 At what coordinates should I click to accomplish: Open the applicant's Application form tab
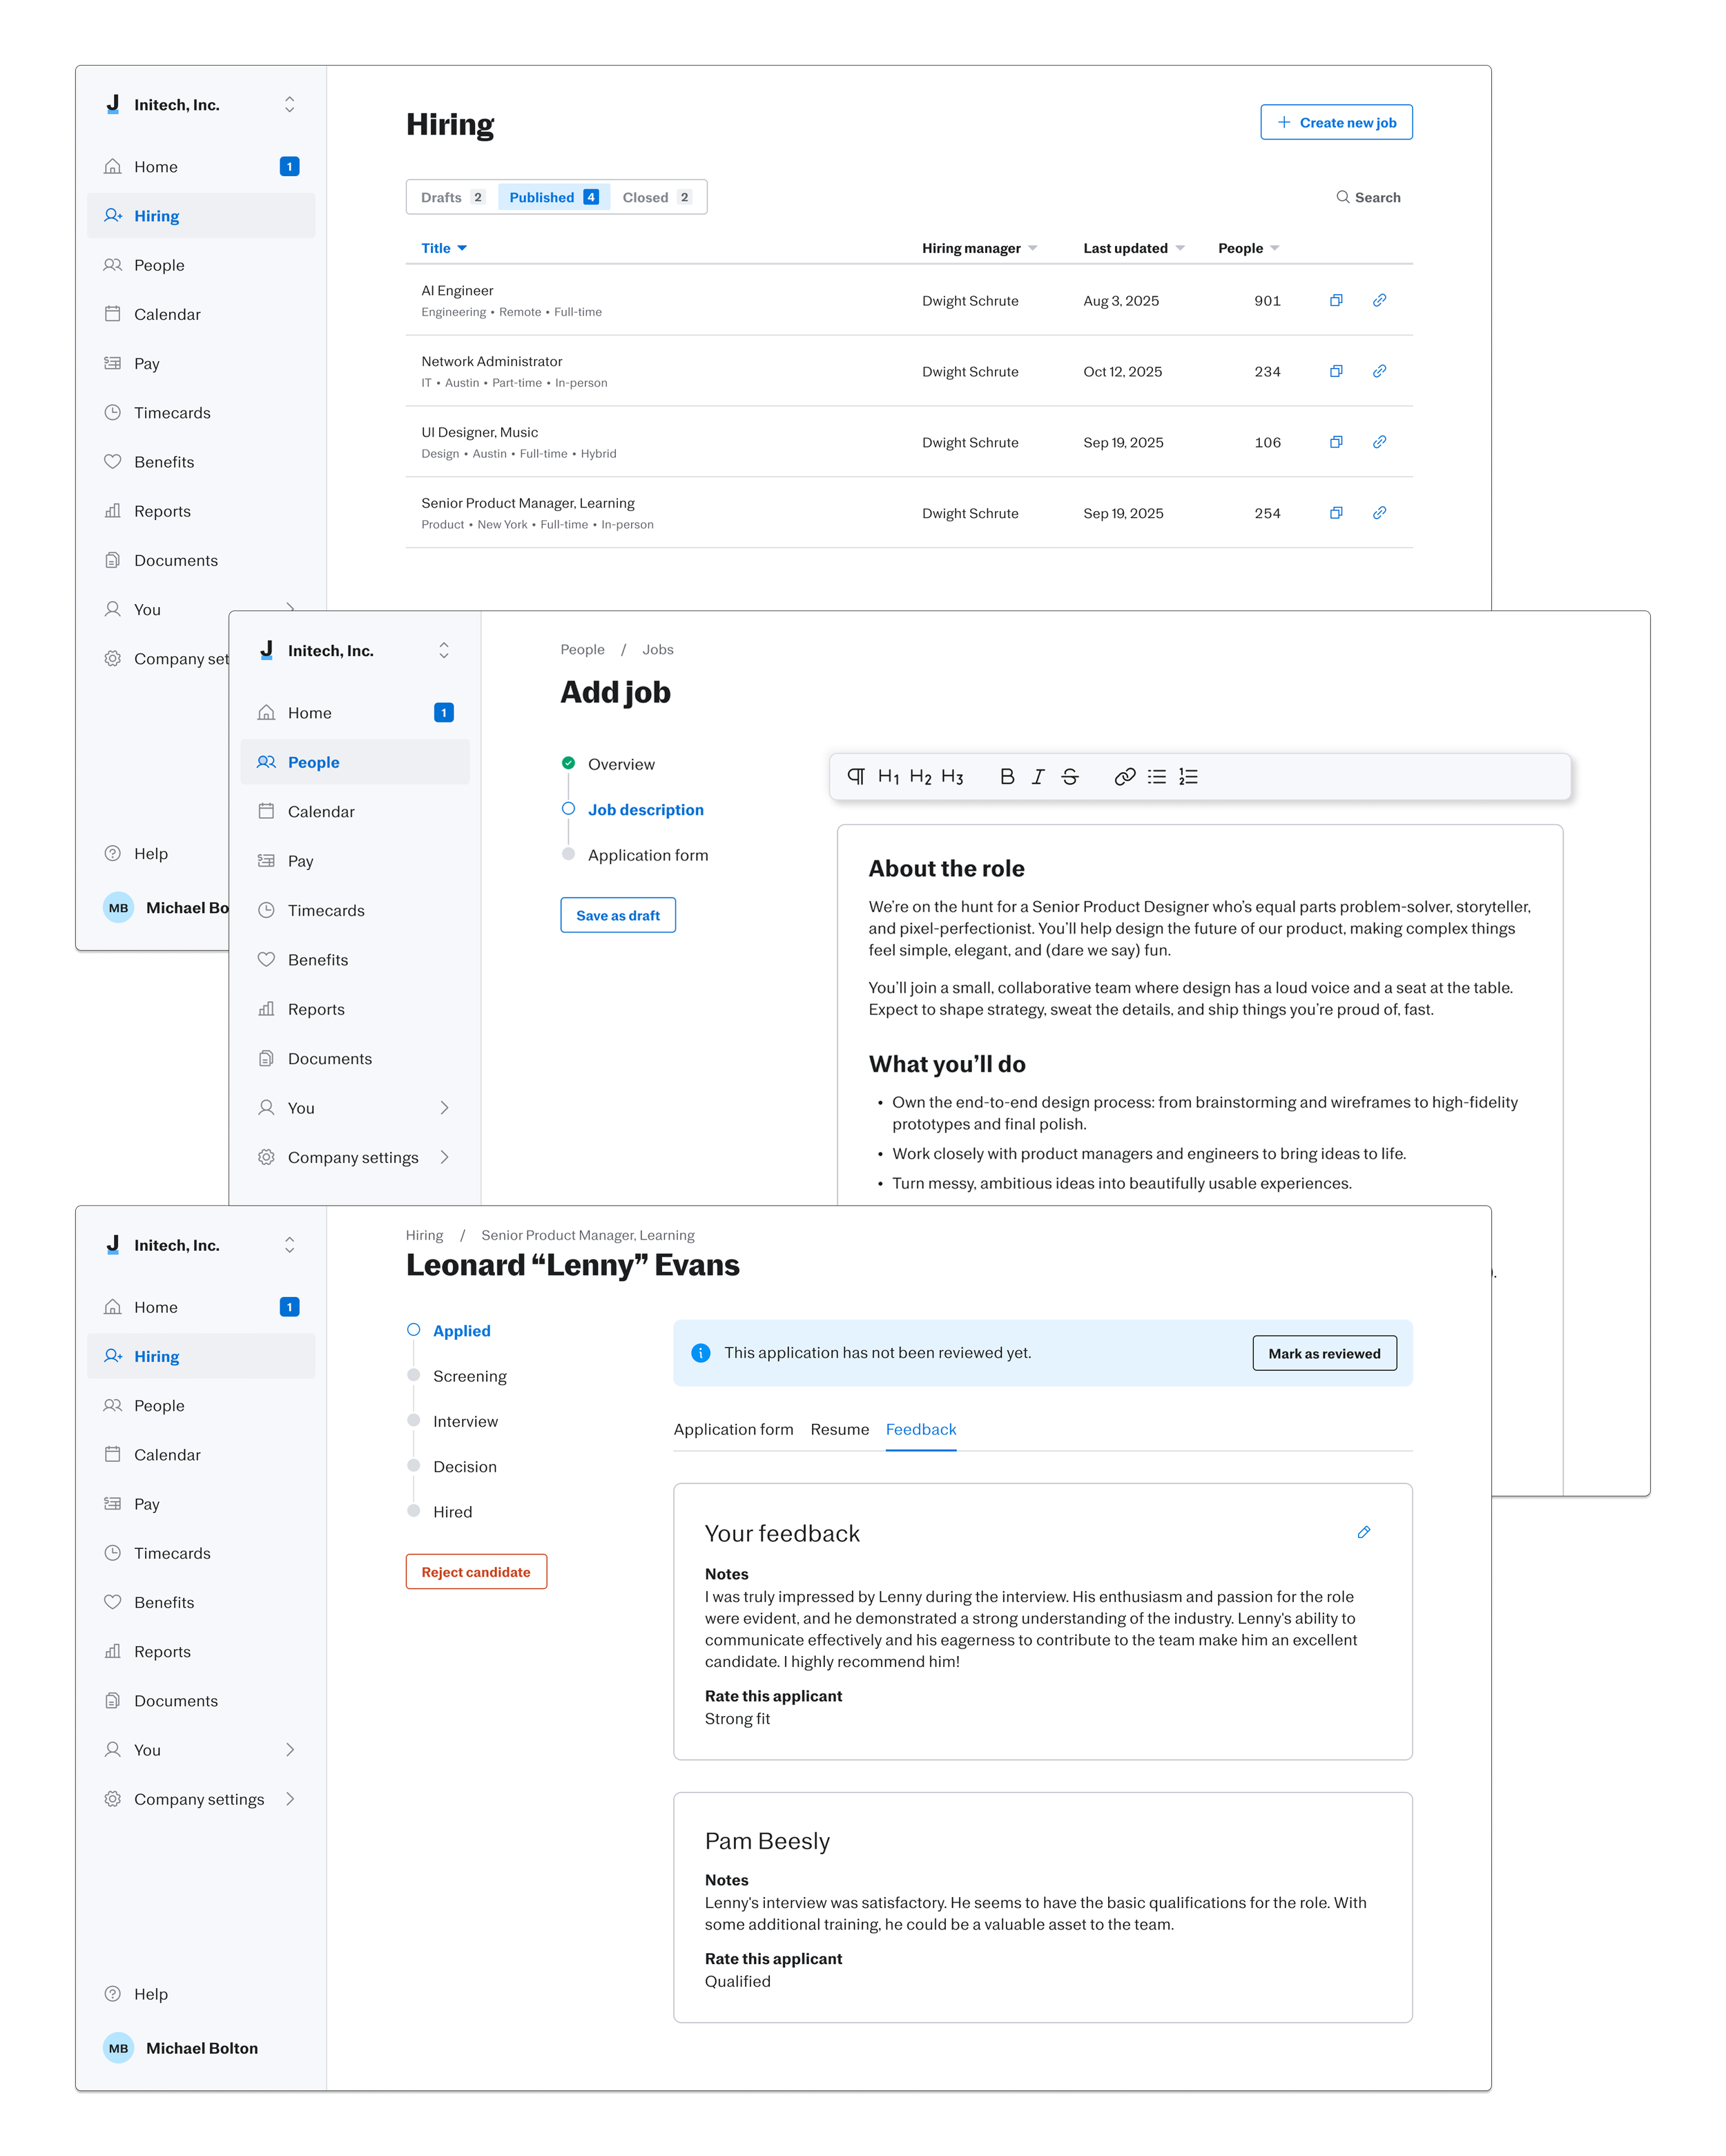coord(733,1429)
